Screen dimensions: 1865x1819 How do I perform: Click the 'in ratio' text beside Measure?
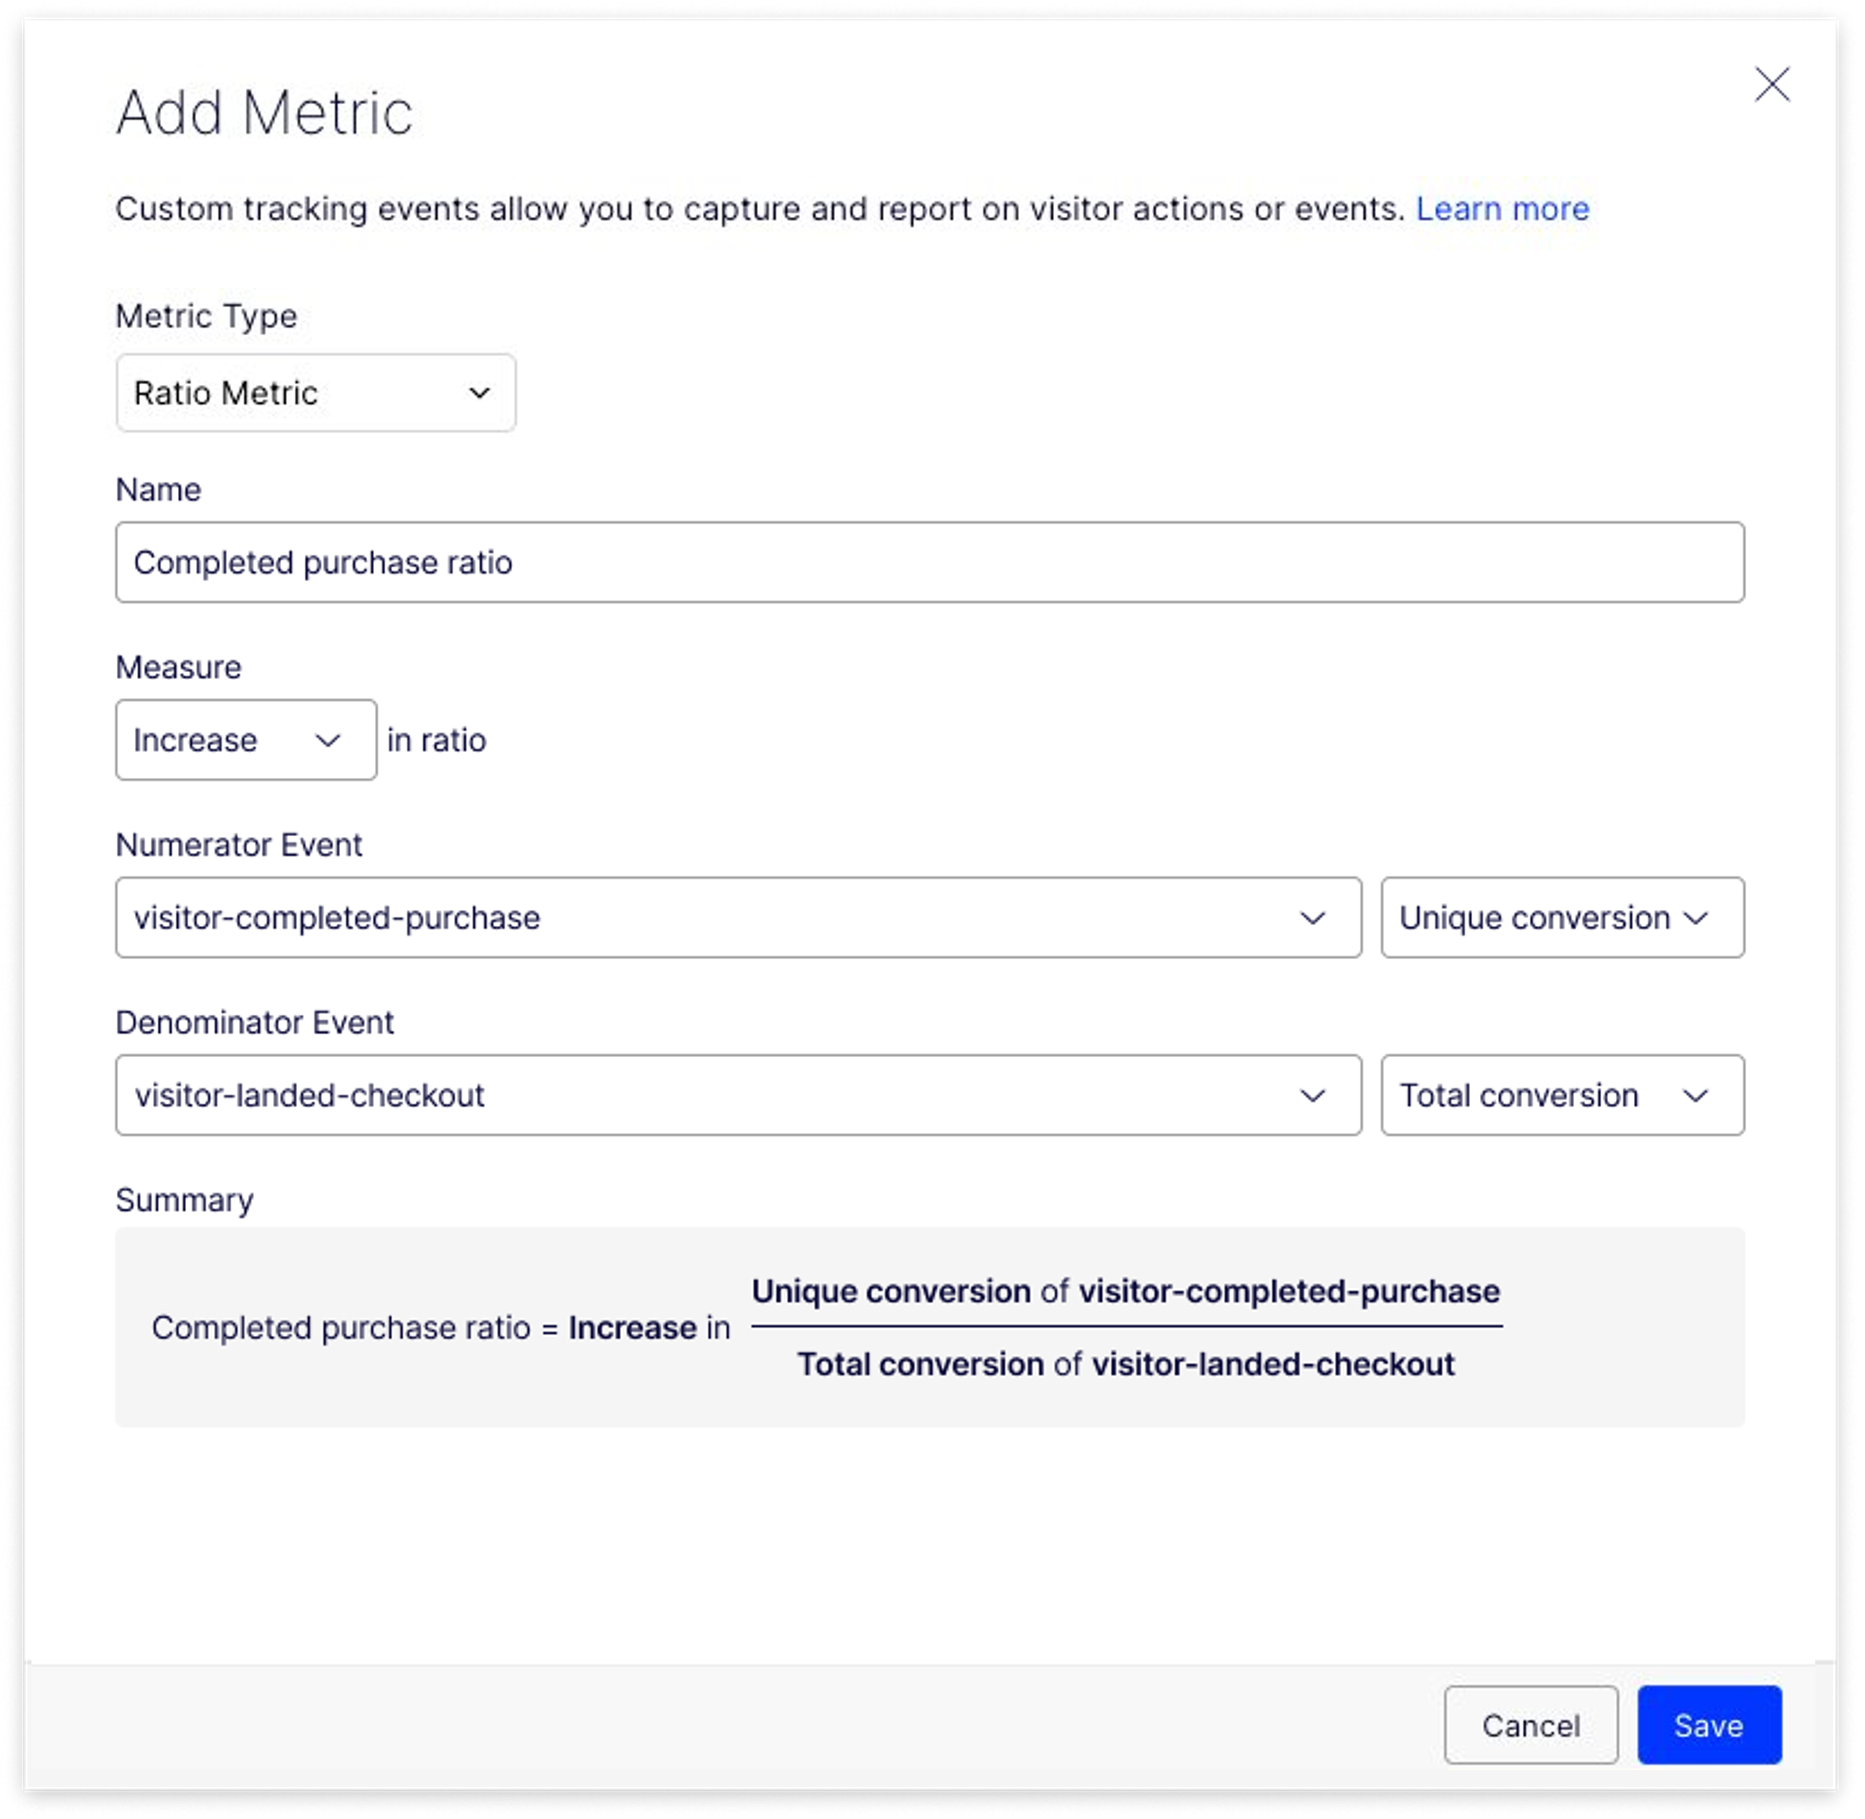pyautogui.click(x=436, y=740)
